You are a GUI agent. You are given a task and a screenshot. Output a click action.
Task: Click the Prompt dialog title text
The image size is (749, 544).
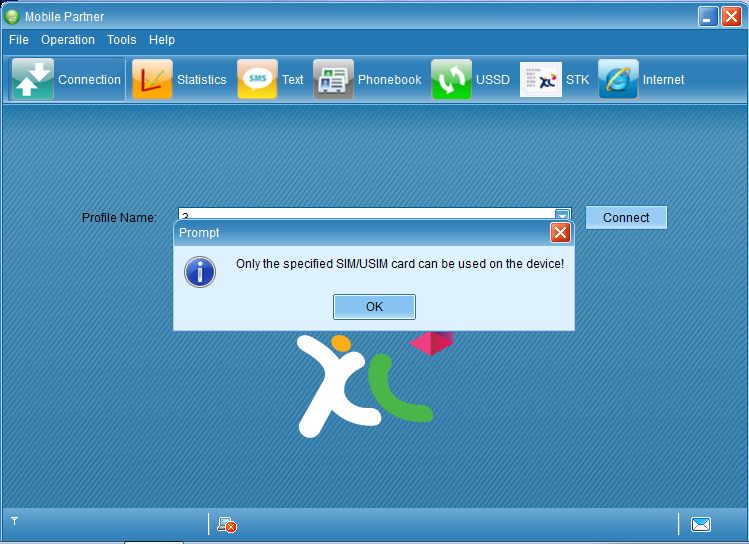click(x=199, y=233)
